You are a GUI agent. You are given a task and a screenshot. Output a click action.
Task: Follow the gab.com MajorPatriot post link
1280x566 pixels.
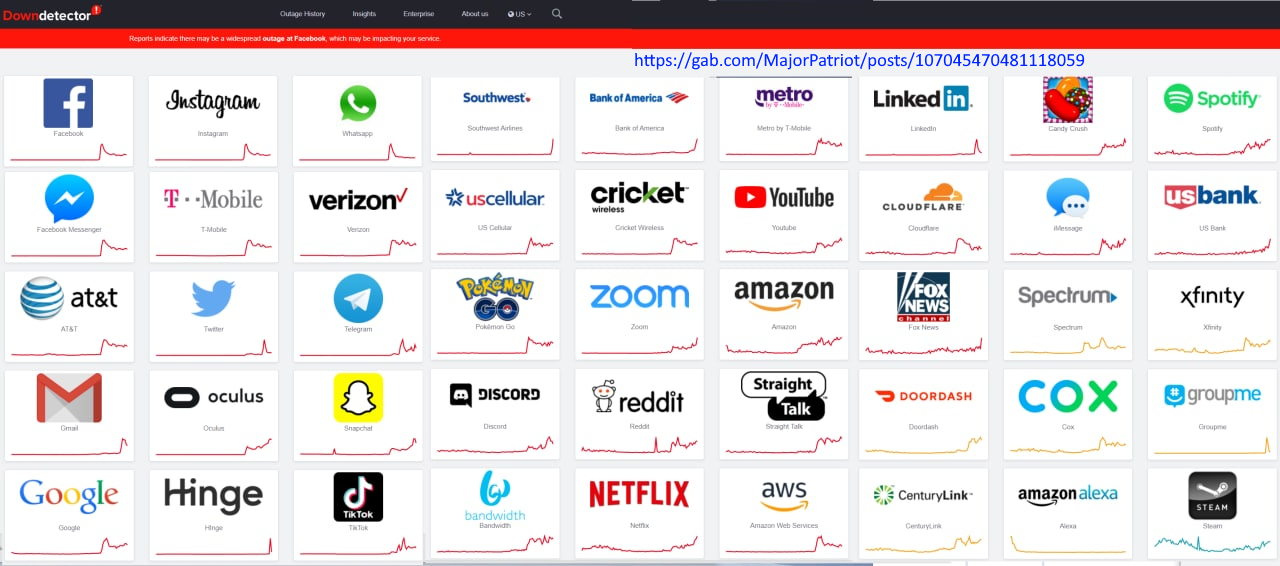click(860, 60)
